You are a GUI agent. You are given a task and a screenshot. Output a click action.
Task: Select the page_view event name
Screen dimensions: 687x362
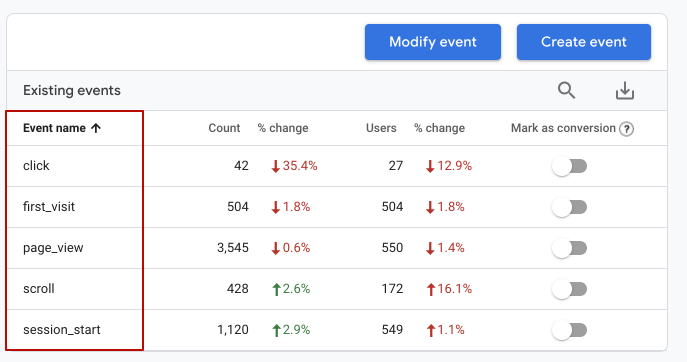[x=53, y=248]
